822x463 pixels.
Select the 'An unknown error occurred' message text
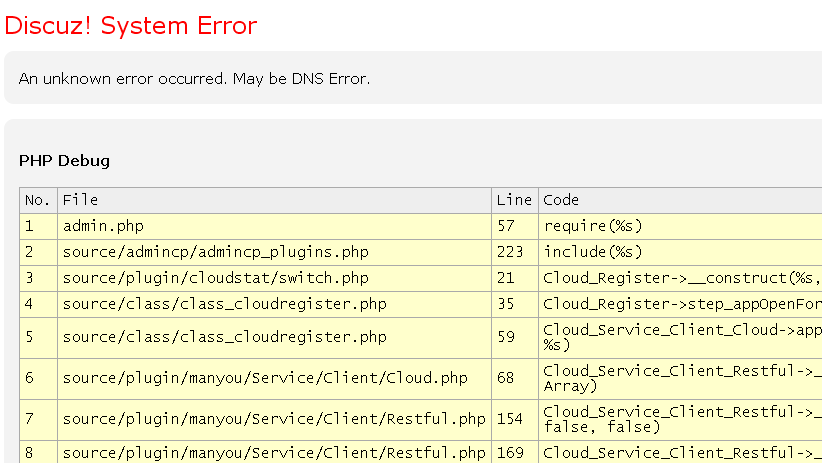click(x=194, y=79)
